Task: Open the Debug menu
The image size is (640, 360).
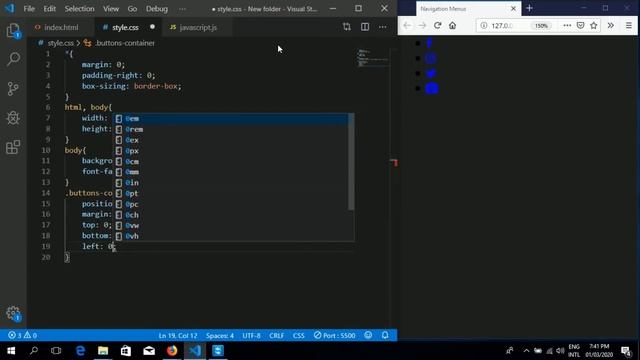Action: (157, 9)
